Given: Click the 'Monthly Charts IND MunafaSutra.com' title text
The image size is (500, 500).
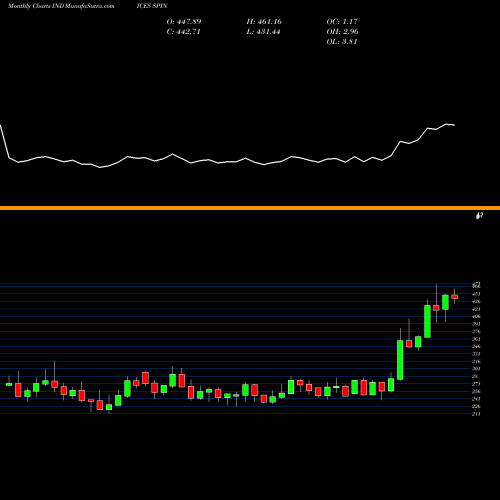Looking at the screenshot, I should 61,6.
